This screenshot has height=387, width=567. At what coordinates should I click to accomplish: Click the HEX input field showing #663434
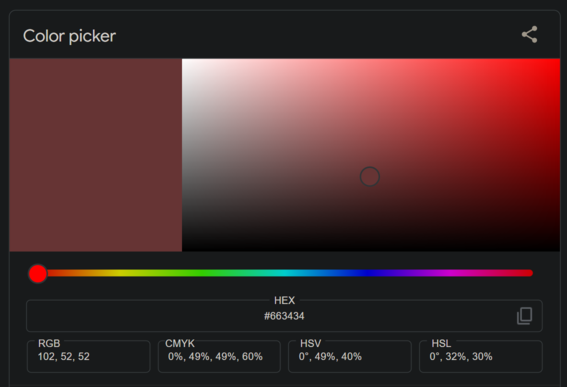coord(284,316)
